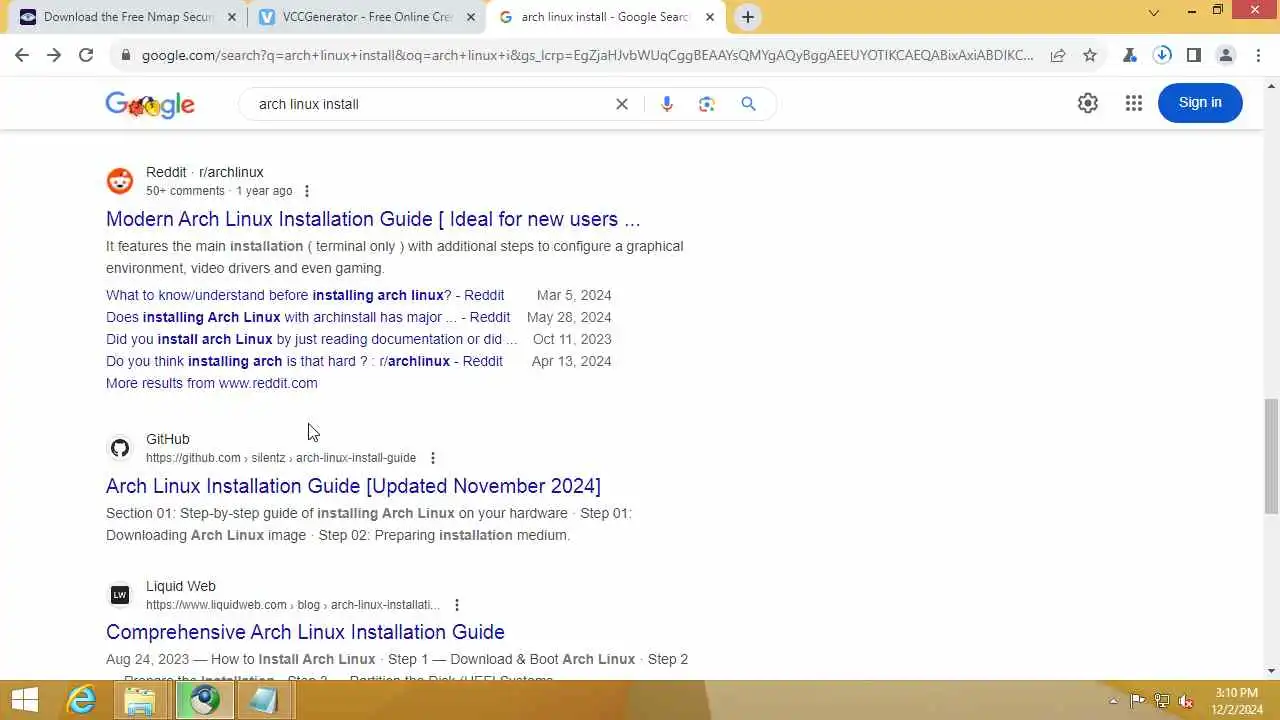Viewport: 1280px width, 720px height.
Task: Bookmark this page with the star icon
Action: click(1090, 56)
